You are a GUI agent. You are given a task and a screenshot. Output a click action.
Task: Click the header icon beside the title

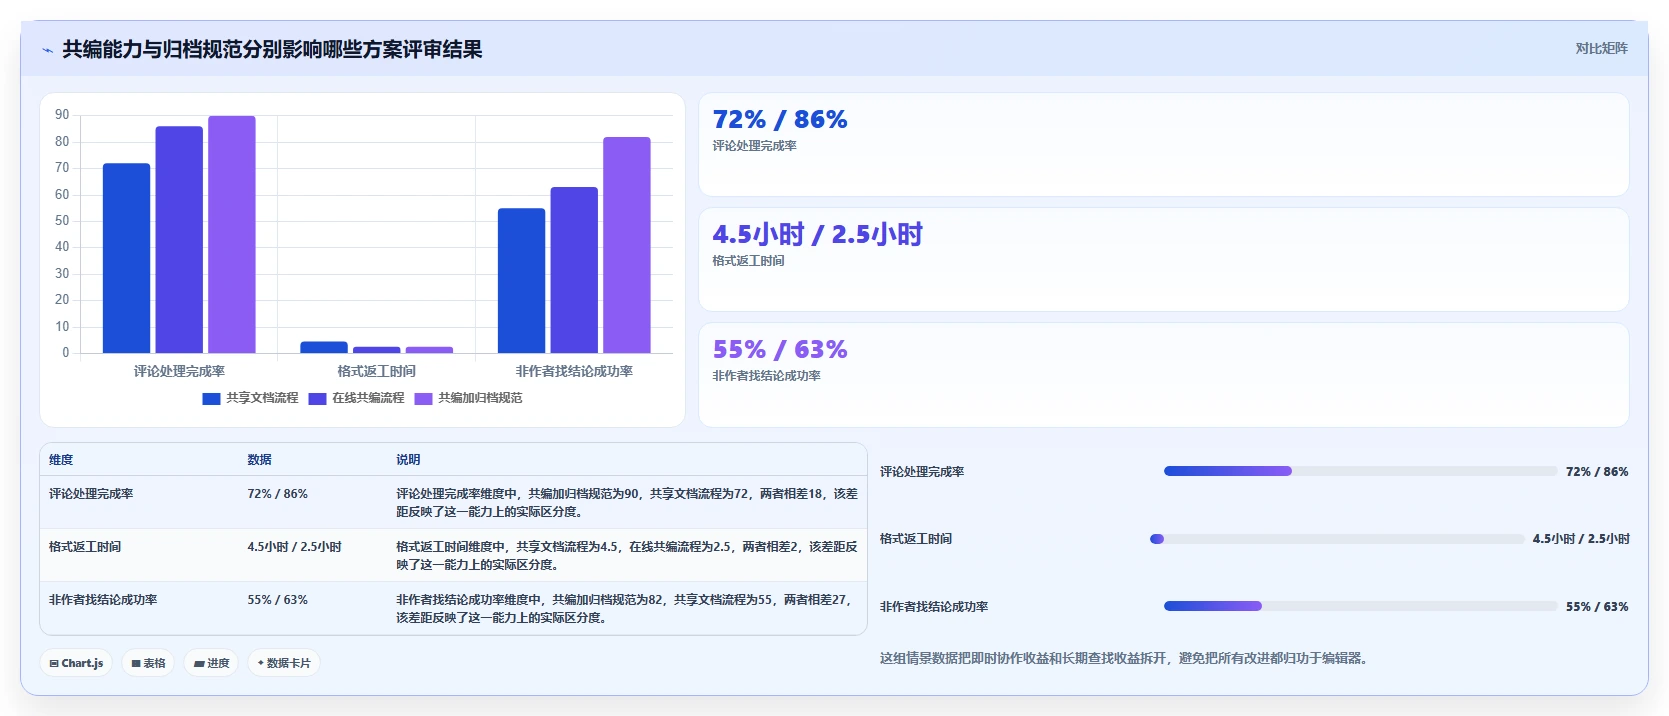pos(47,50)
